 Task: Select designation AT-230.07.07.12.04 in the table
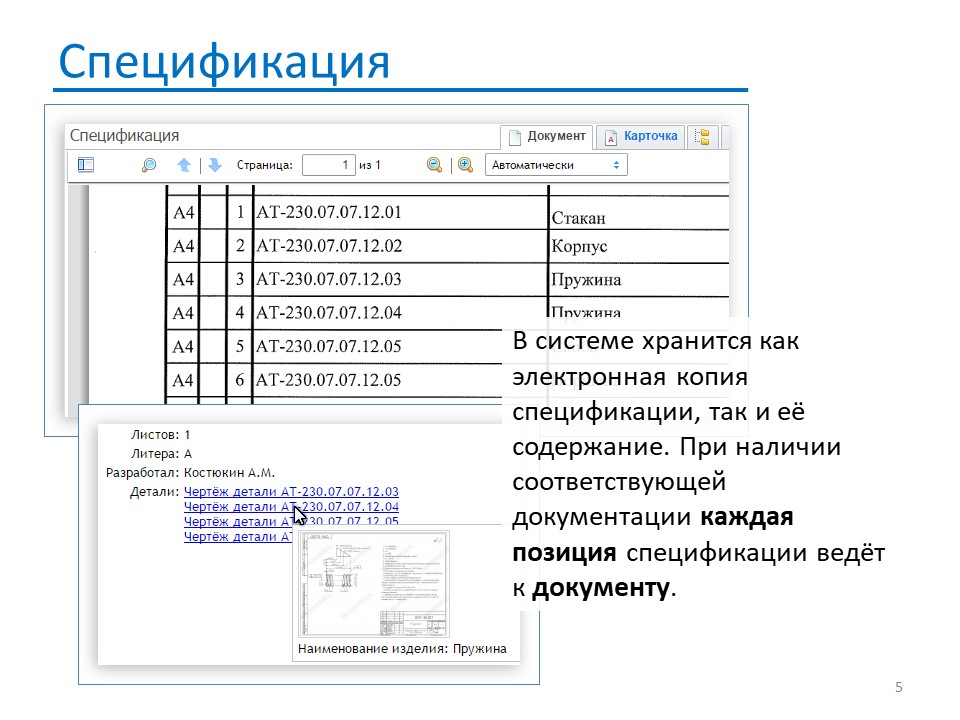[x=329, y=313]
